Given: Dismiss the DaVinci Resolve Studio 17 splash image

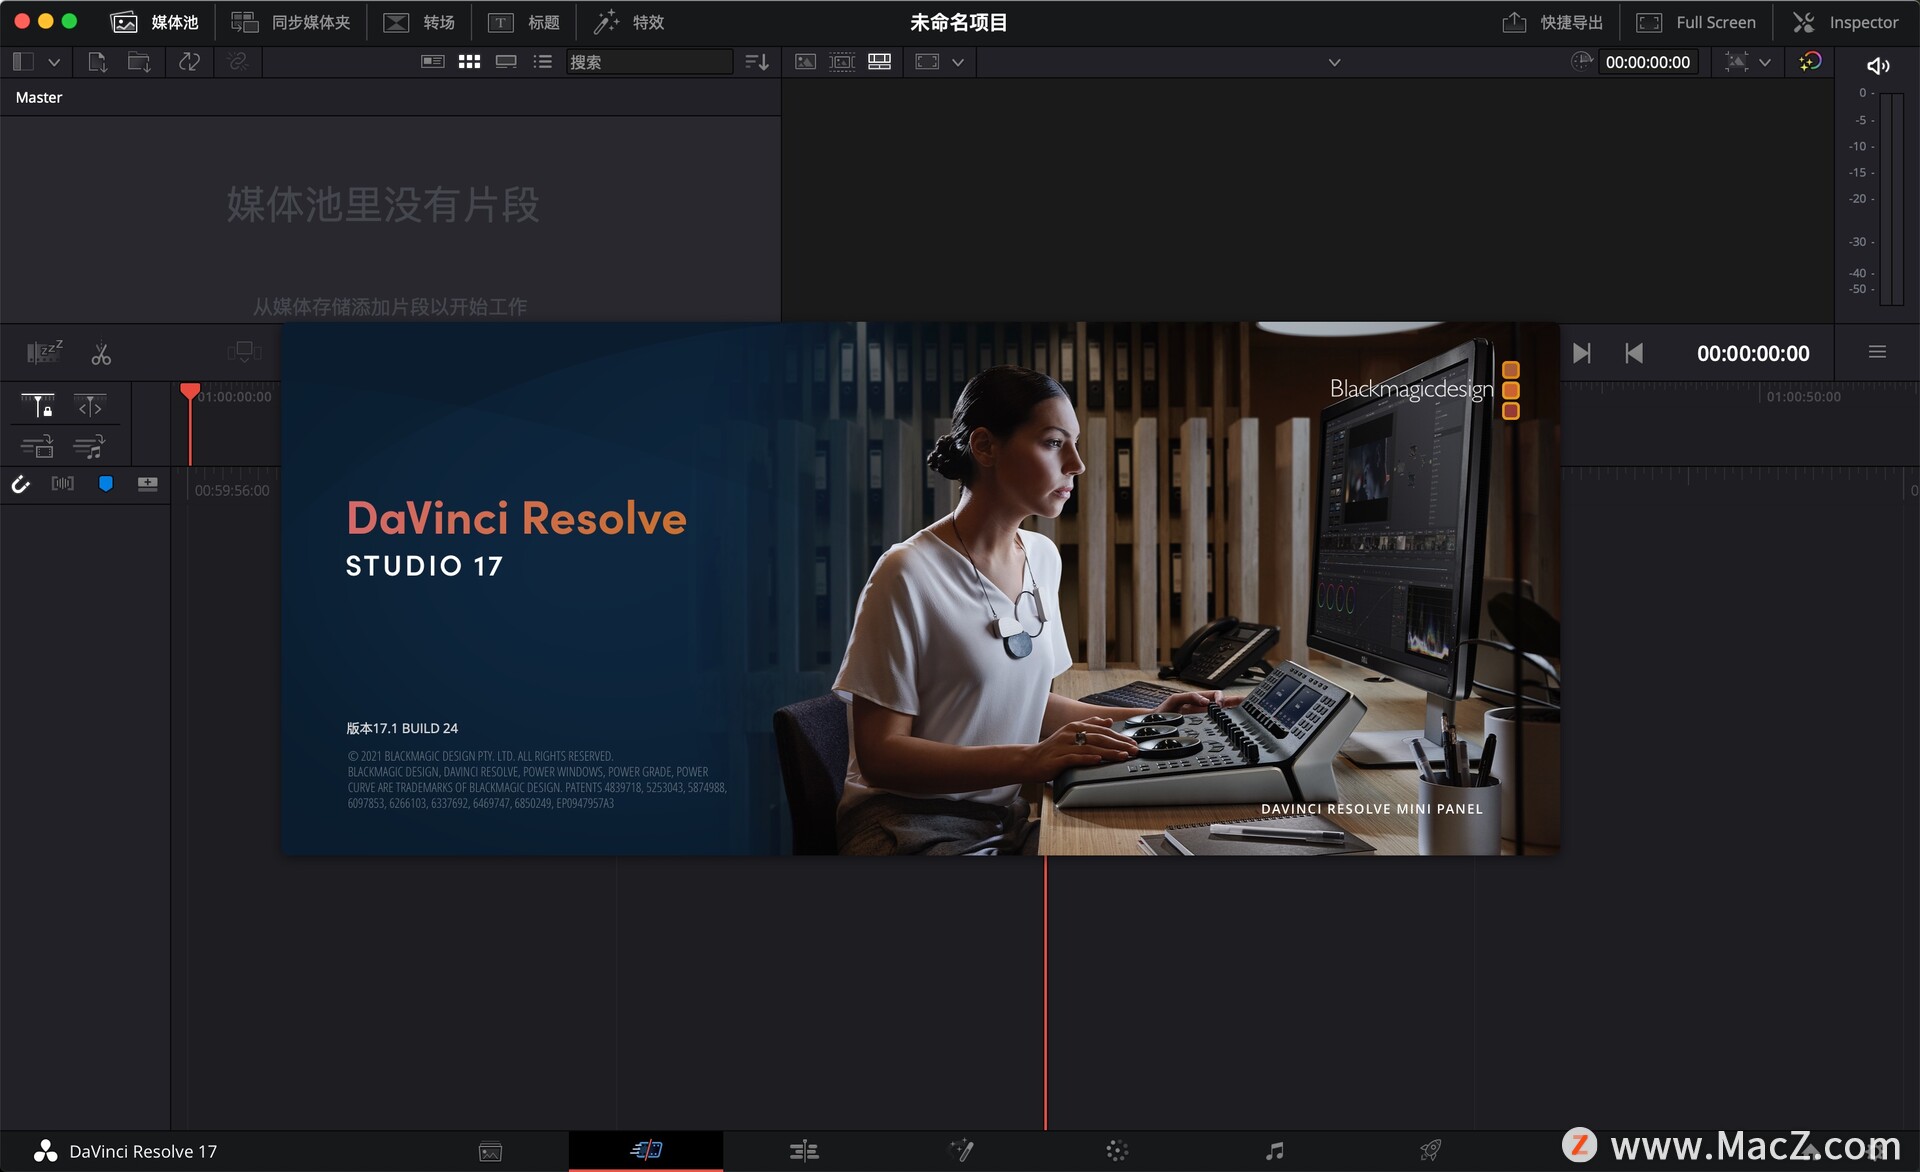Looking at the screenshot, I should tap(920, 588).
